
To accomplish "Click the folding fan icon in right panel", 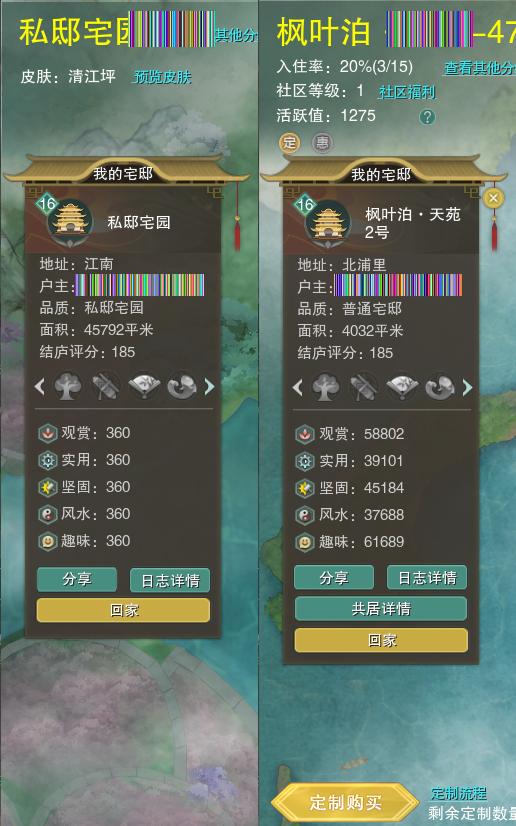I will pyautogui.click(x=402, y=387).
